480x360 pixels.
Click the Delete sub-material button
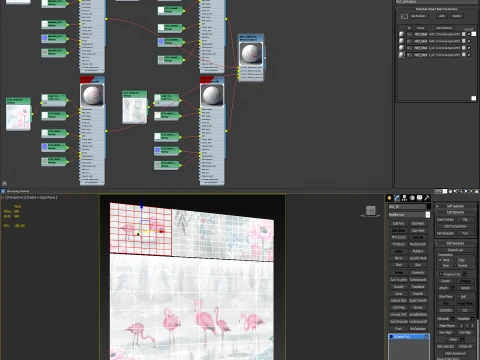click(457, 16)
